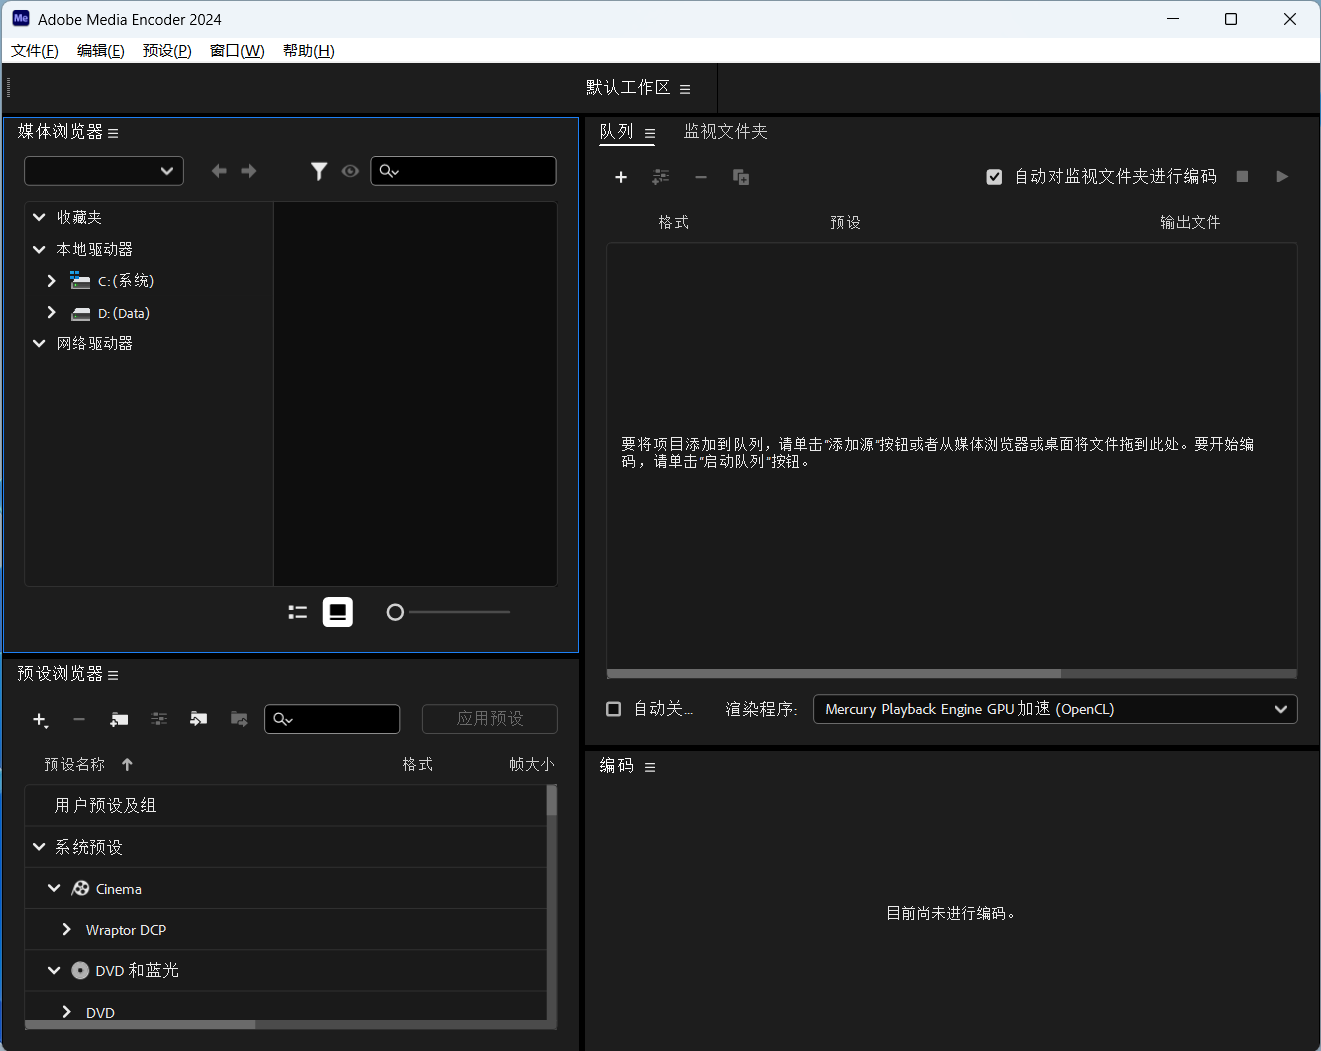Image resolution: width=1321 pixels, height=1051 pixels.
Task: Click the Create New Preset plus icon
Action: click(40, 719)
